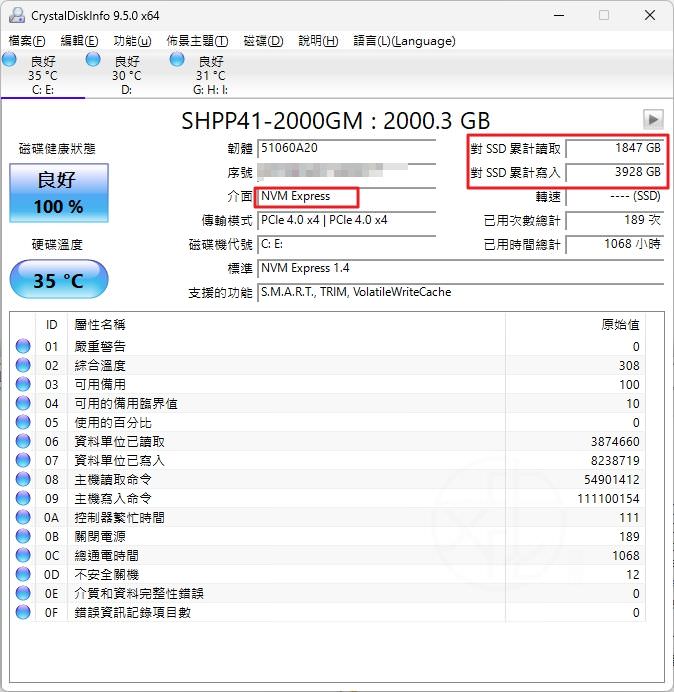This screenshot has width=674, height=692.
Task: Click raw value 12 of 不安全關機
Action: 633,574
